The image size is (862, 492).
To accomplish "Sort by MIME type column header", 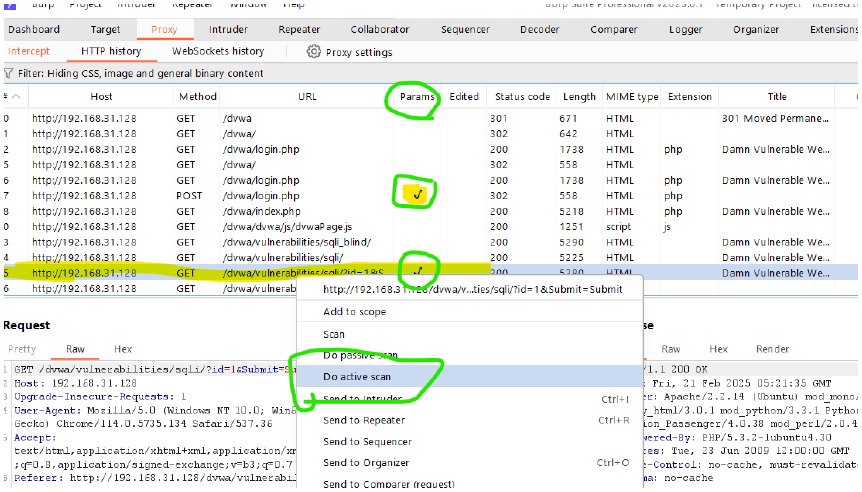I will tap(632, 97).
